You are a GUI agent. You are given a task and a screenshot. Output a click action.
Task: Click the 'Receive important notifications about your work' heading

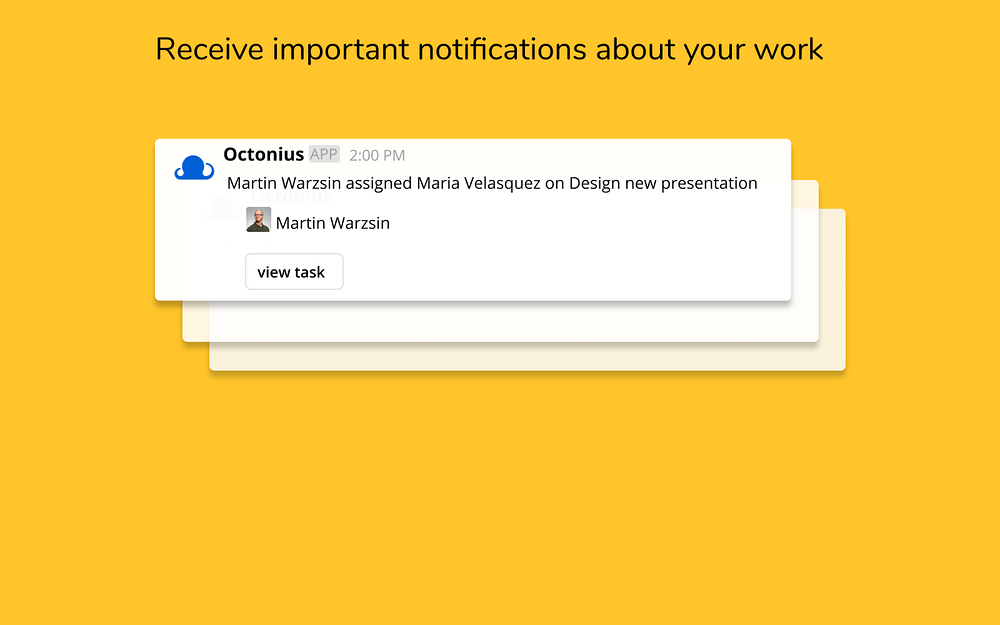[489, 50]
